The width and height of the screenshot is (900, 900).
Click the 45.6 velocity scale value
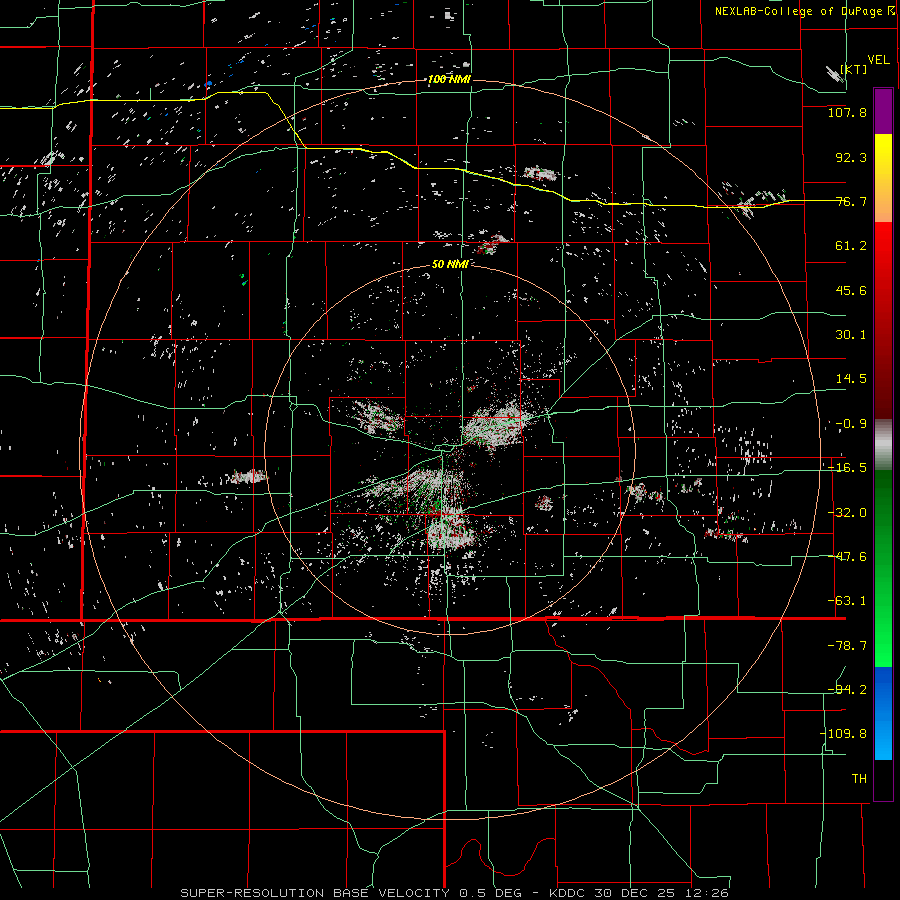(x=851, y=290)
